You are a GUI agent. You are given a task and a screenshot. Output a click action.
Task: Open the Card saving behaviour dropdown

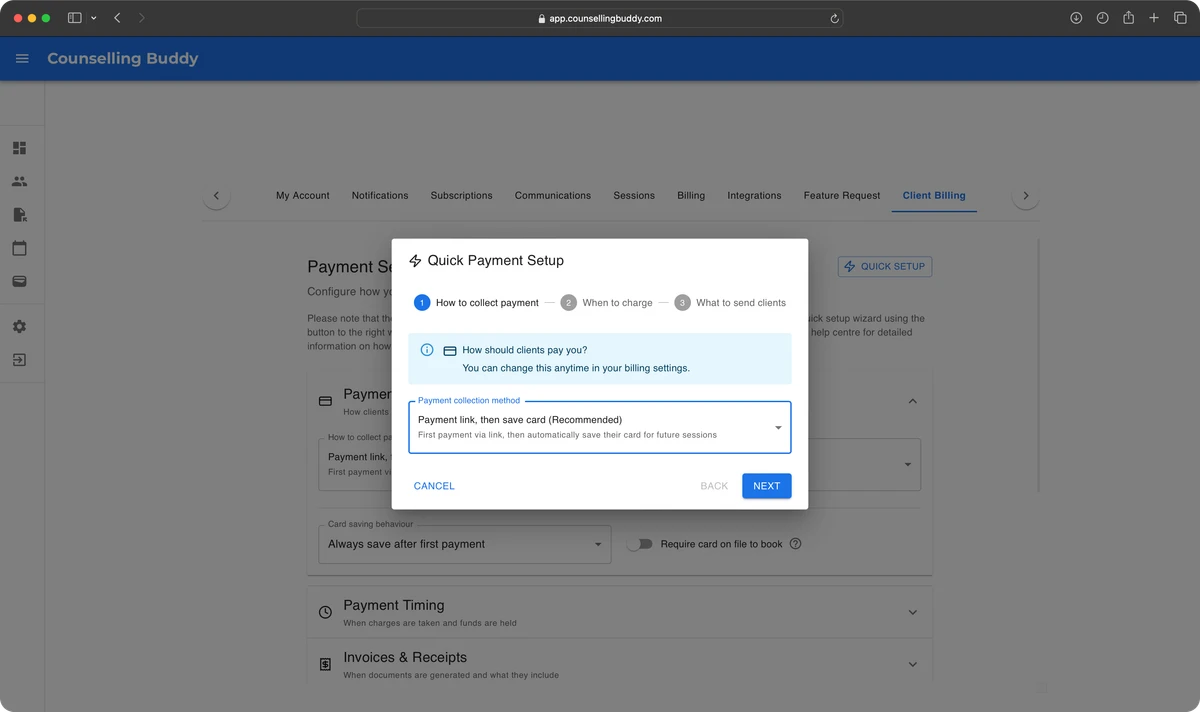point(464,544)
